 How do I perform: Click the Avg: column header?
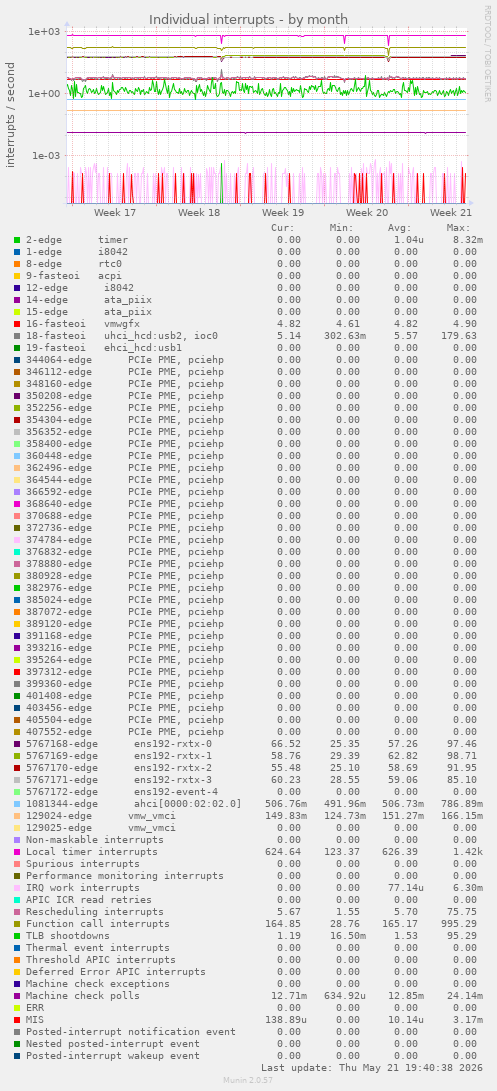(x=400, y=228)
